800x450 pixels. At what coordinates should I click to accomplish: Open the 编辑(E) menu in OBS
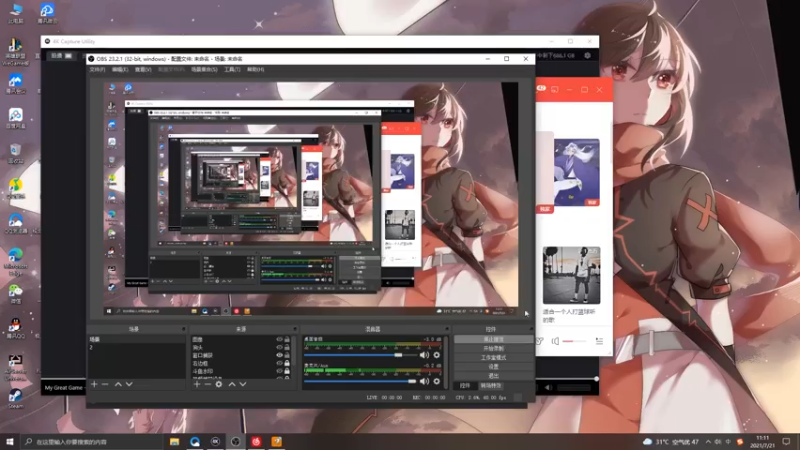click(x=120, y=69)
